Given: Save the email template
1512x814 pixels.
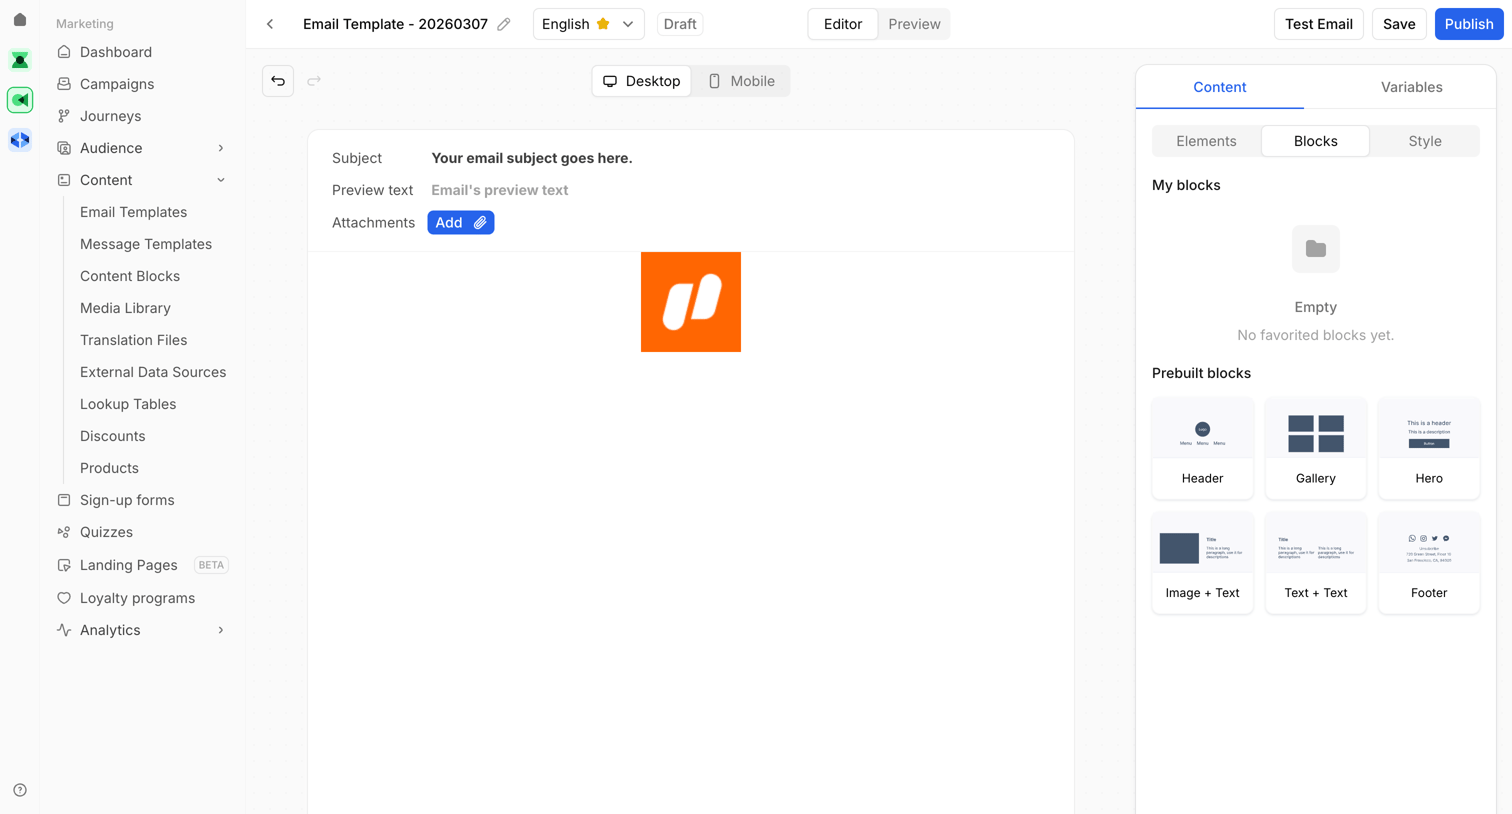Looking at the screenshot, I should 1399,24.
